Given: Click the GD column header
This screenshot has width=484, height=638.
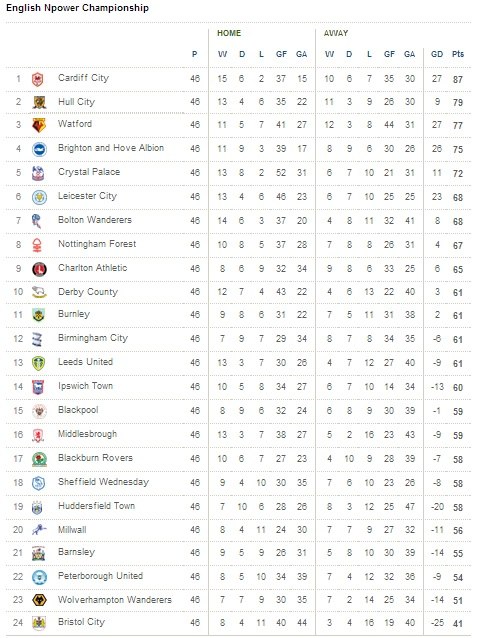Looking at the screenshot, I should 437,54.
